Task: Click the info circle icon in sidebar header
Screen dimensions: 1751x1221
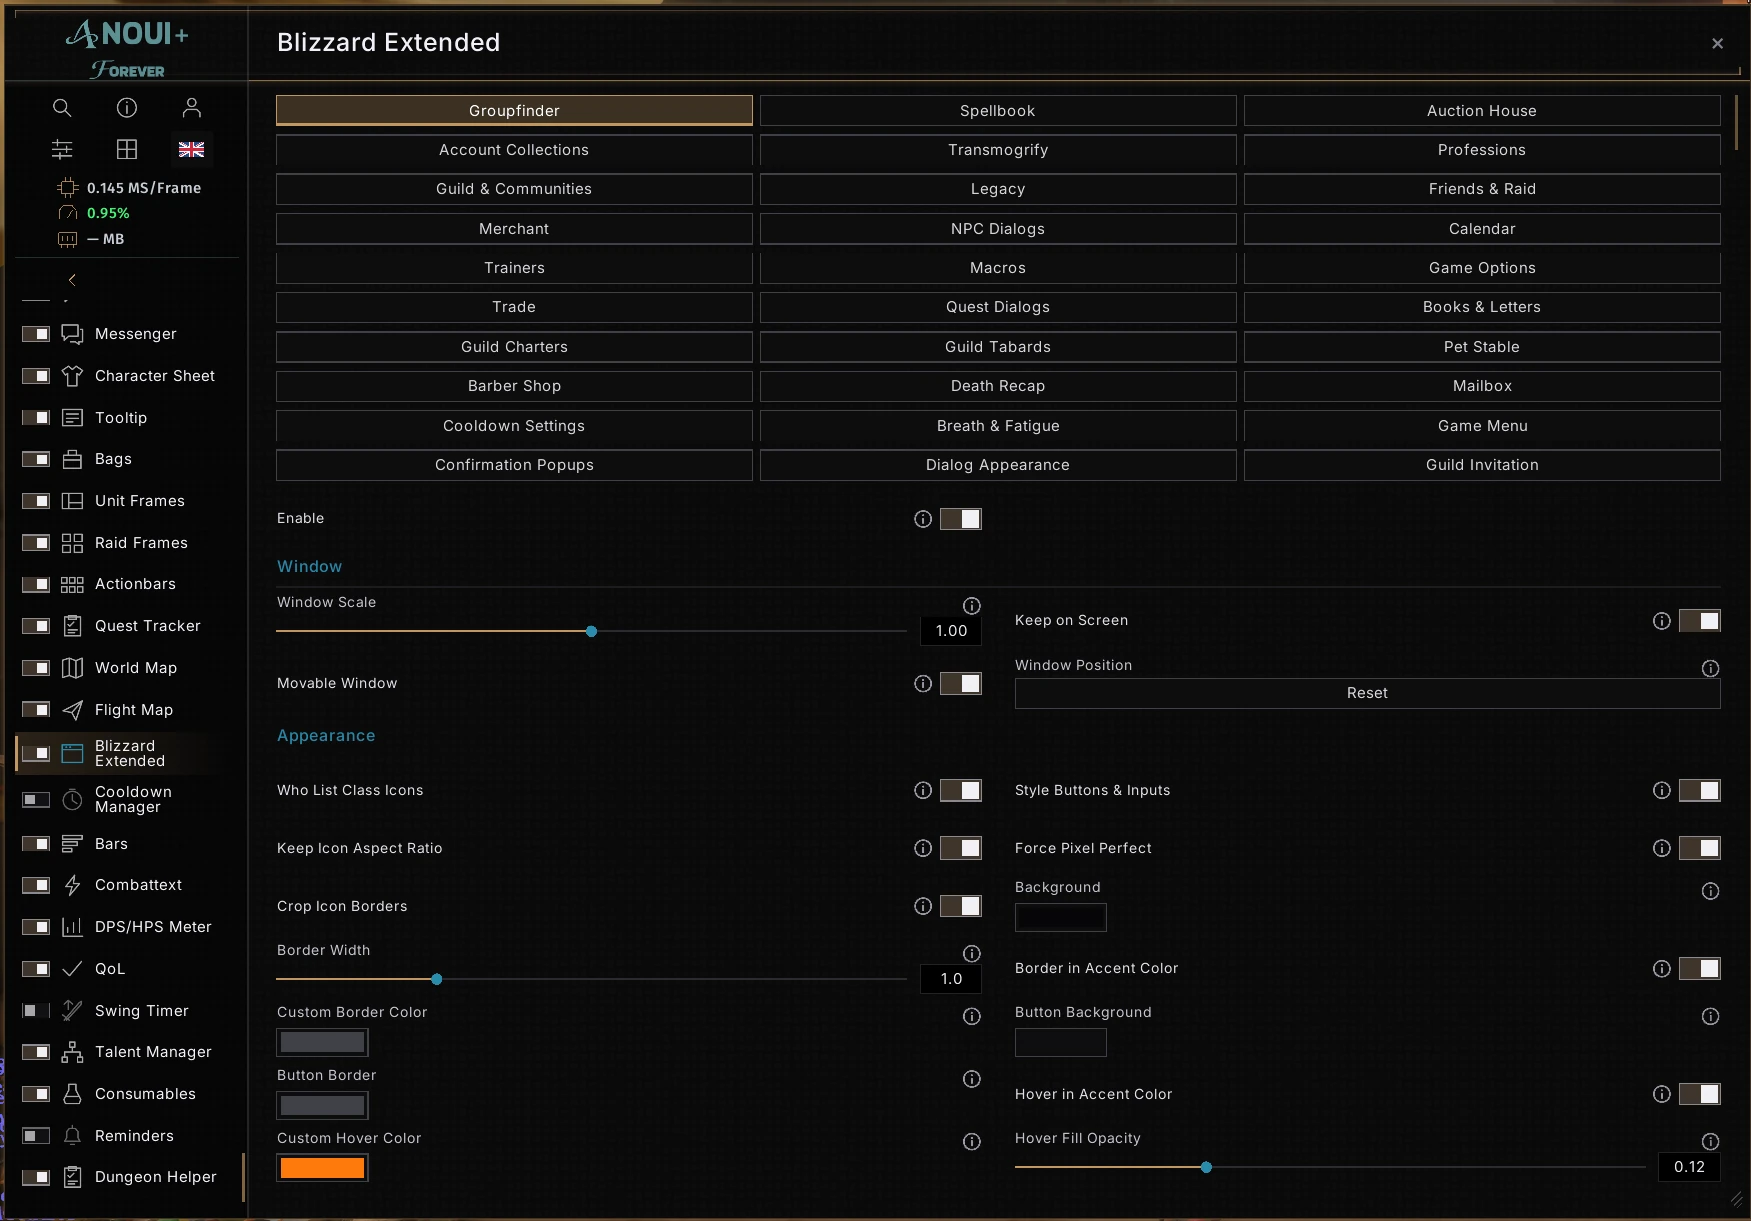Action: tap(127, 108)
